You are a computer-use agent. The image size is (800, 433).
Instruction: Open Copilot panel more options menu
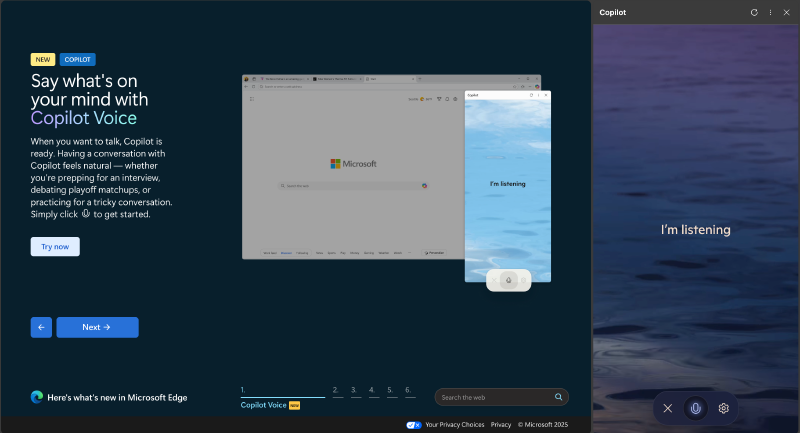pyautogui.click(x=770, y=12)
